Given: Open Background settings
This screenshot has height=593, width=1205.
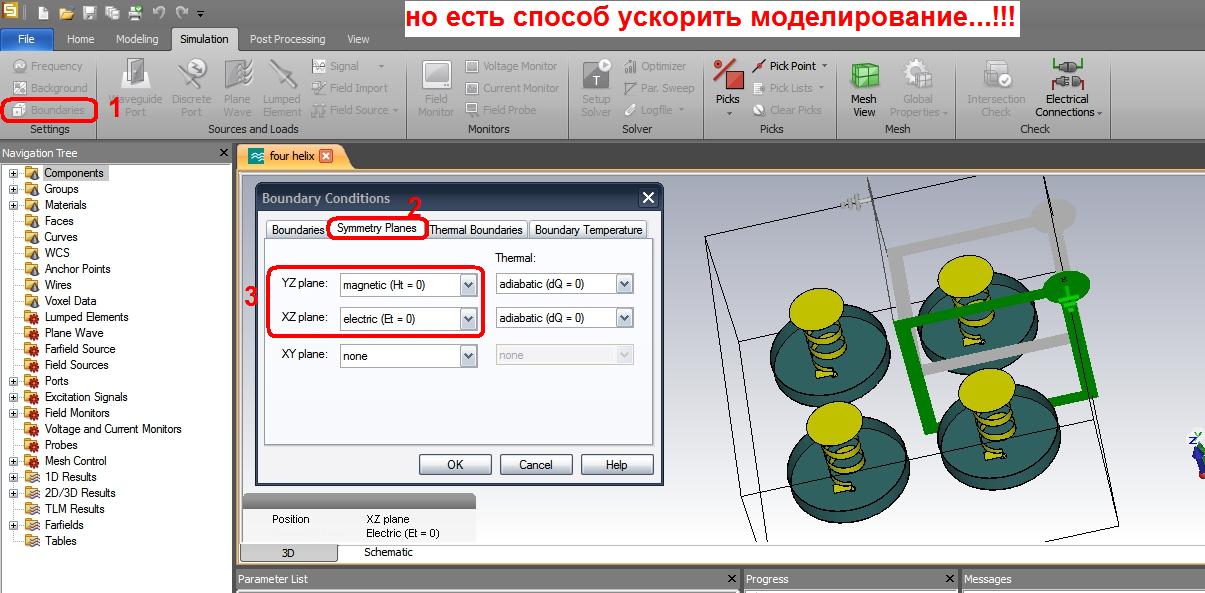Looking at the screenshot, I should click(x=49, y=88).
